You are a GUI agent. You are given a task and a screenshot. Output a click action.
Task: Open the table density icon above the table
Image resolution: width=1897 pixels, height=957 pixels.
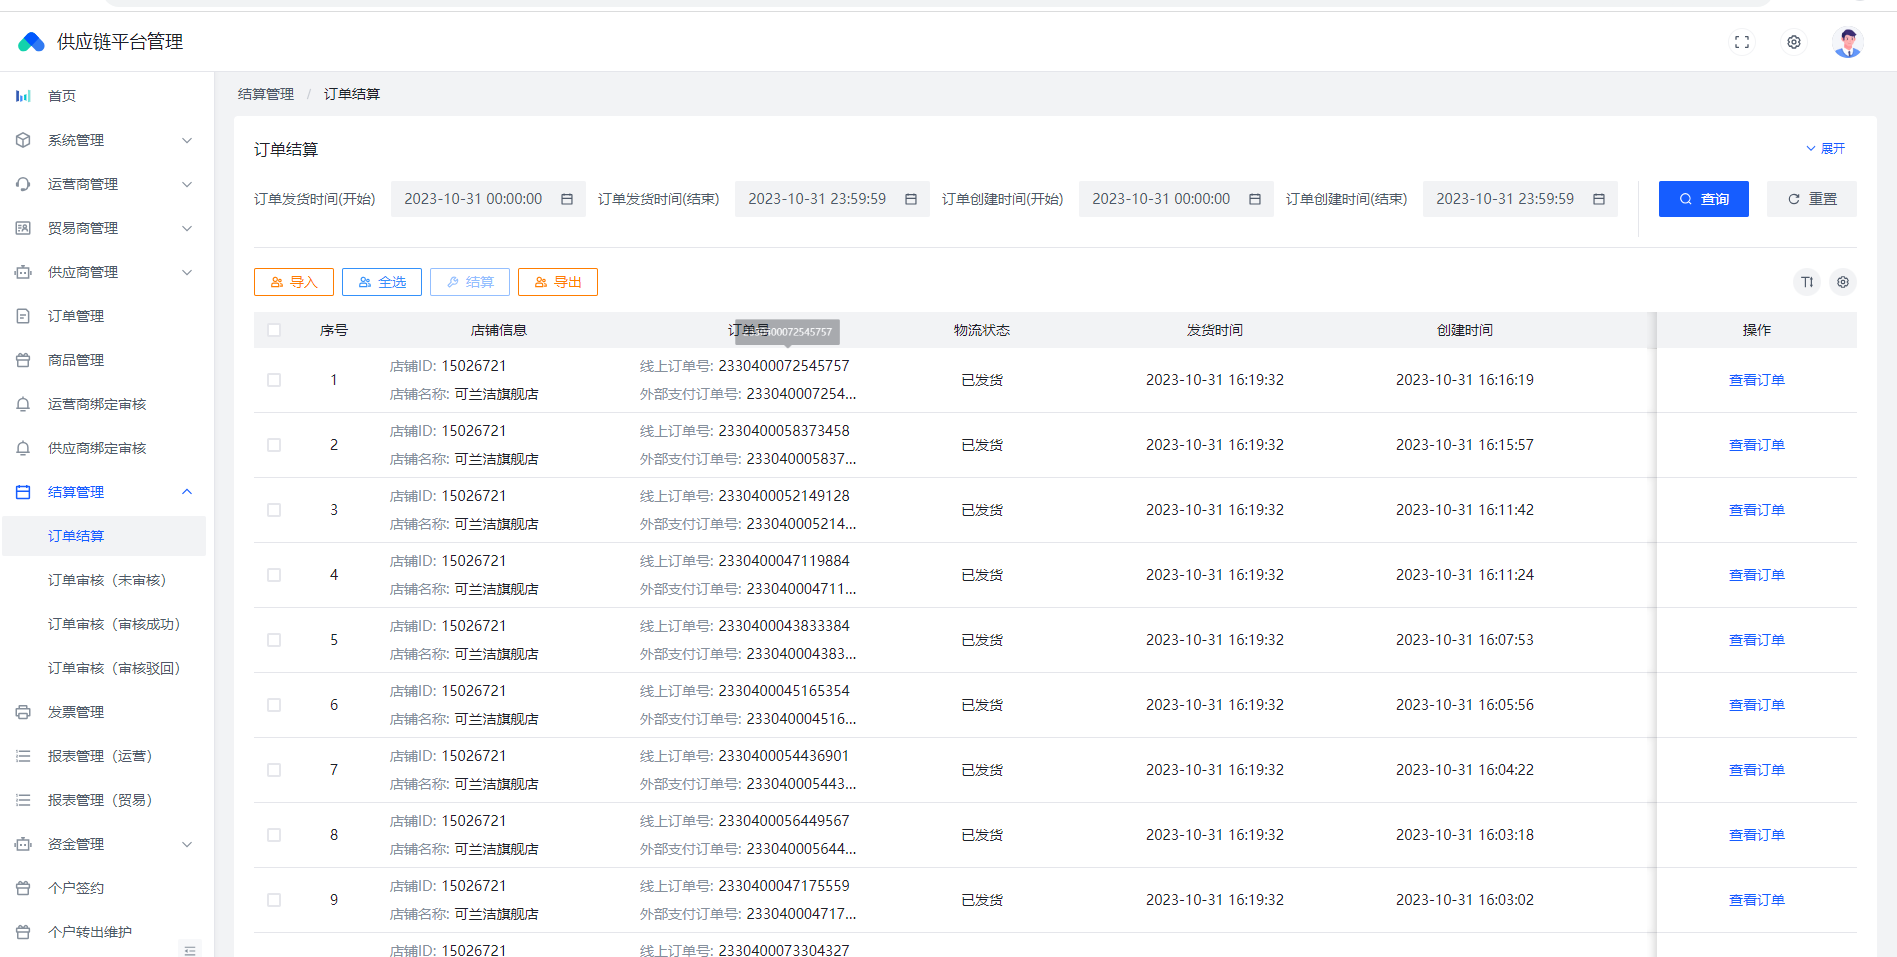[x=1807, y=282]
